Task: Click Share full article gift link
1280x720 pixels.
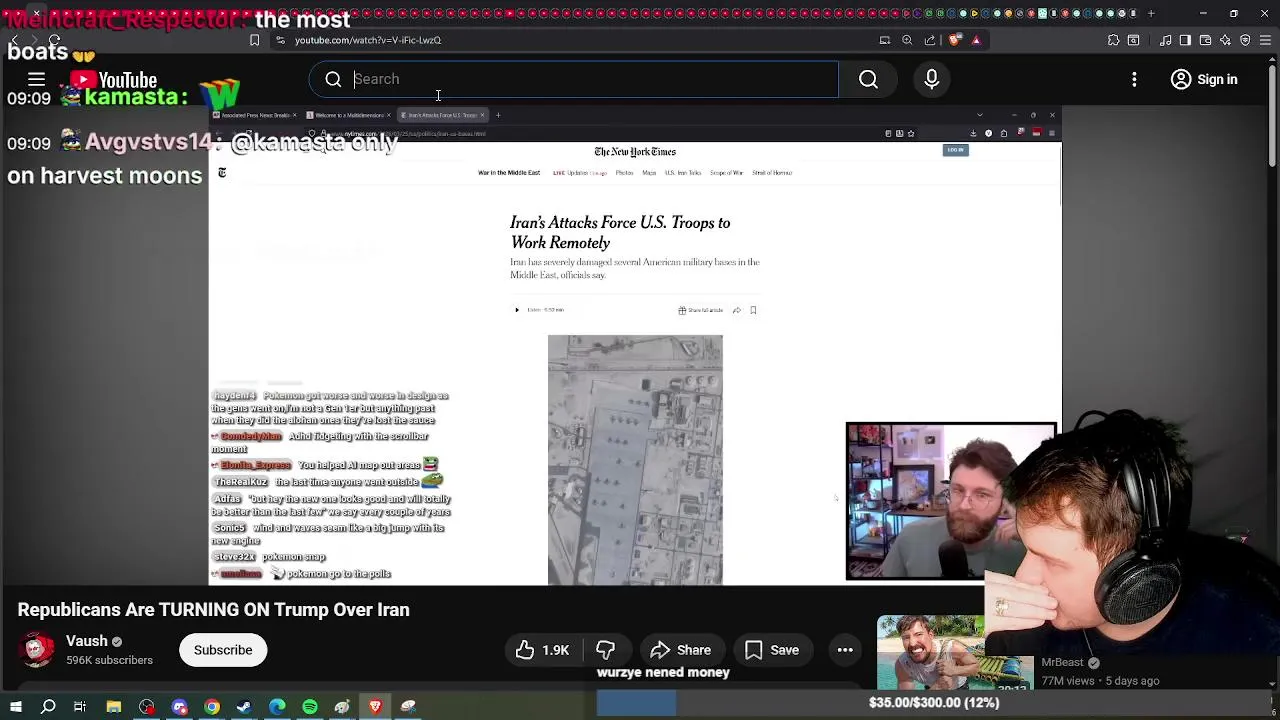Action: 700,310
